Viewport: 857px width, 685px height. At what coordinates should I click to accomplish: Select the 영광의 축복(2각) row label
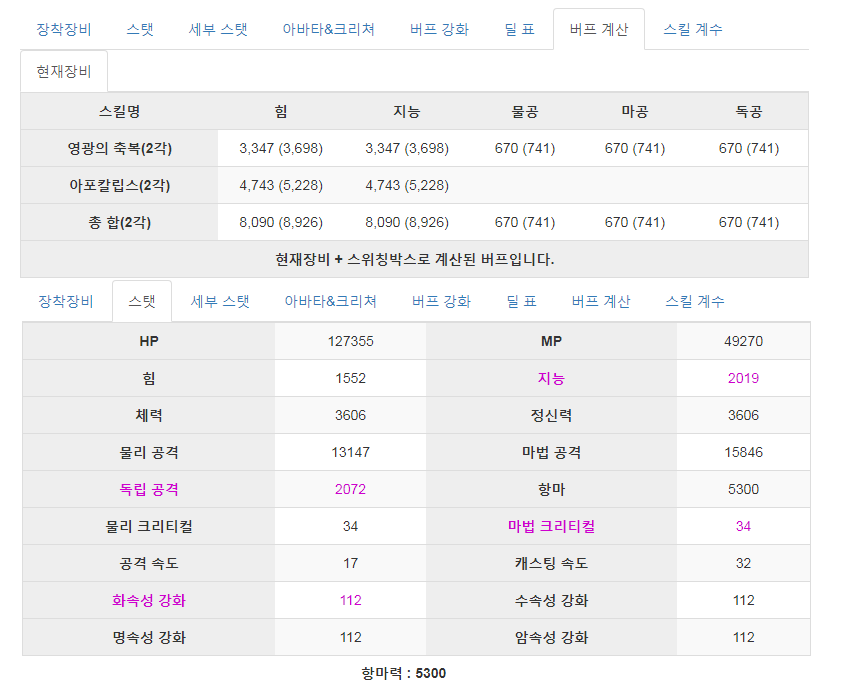click(x=119, y=148)
